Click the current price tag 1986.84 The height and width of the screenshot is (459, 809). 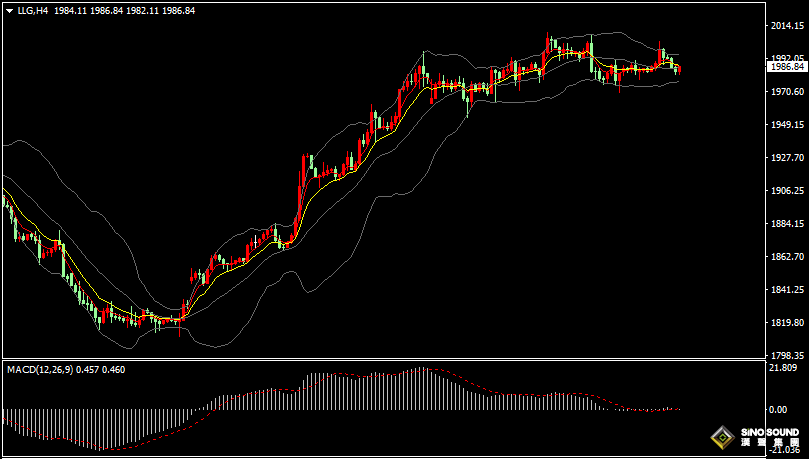(x=786, y=67)
